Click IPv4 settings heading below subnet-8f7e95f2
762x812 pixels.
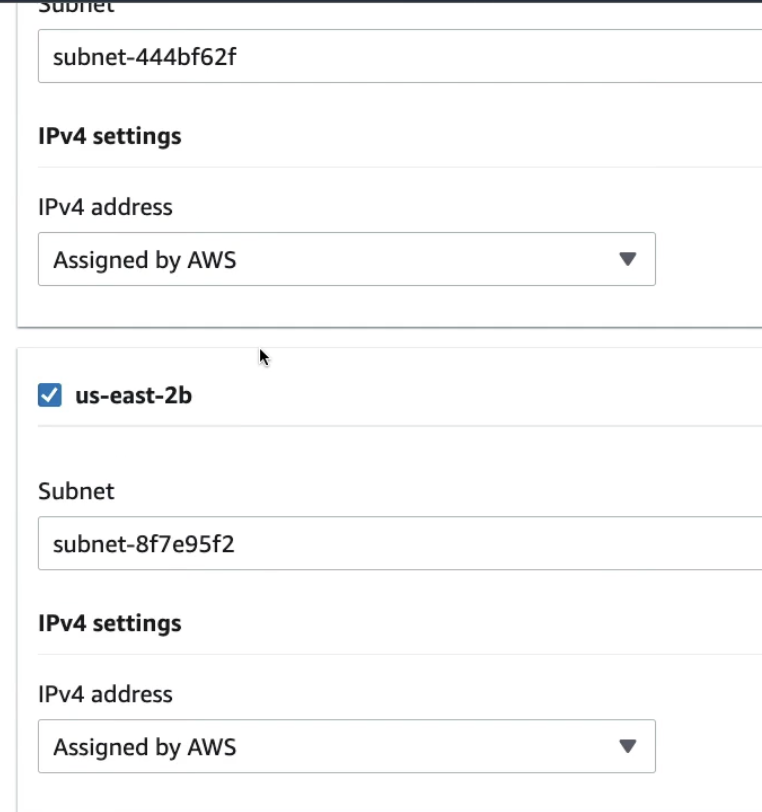coord(110,624)
